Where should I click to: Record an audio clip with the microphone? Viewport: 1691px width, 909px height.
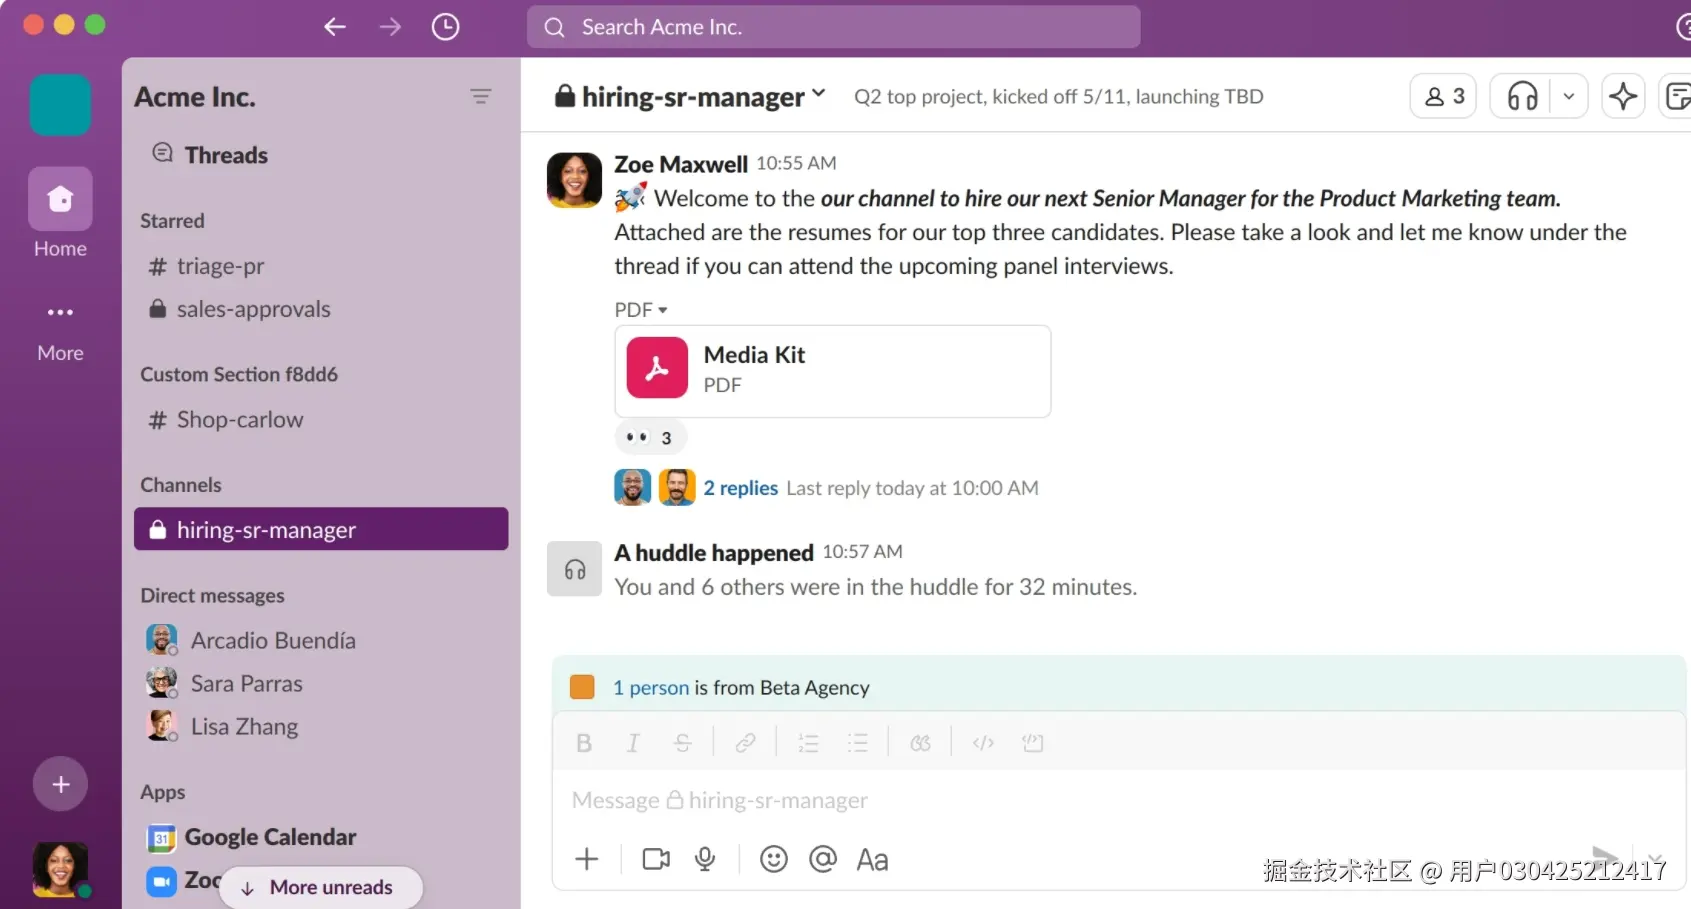pos(706,859)
